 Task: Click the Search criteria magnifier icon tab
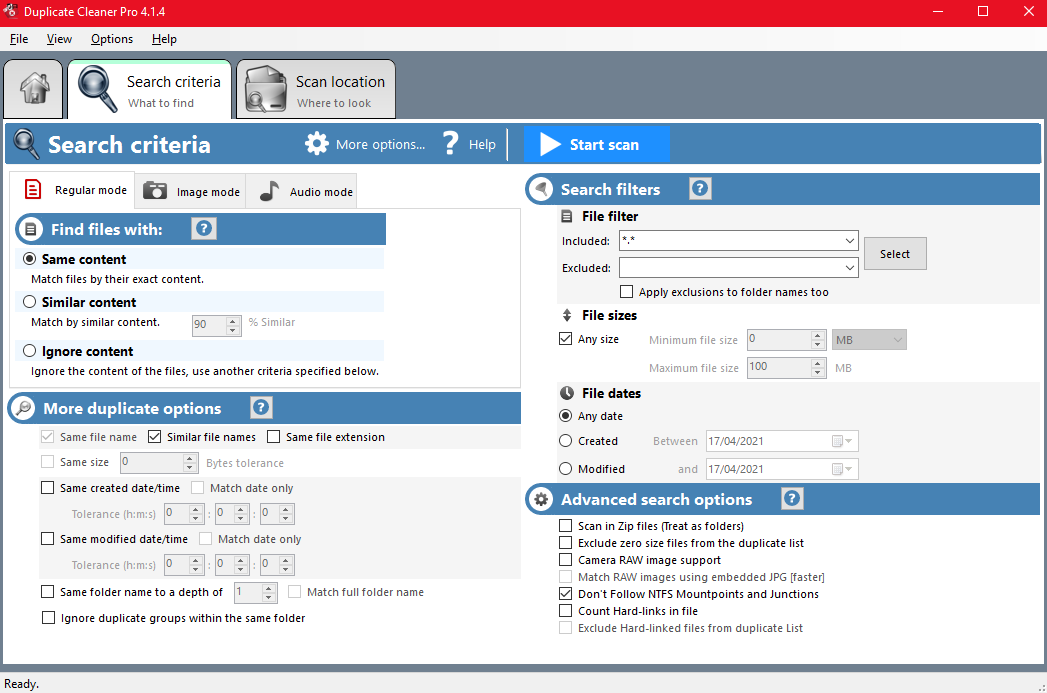click(98, 88)
